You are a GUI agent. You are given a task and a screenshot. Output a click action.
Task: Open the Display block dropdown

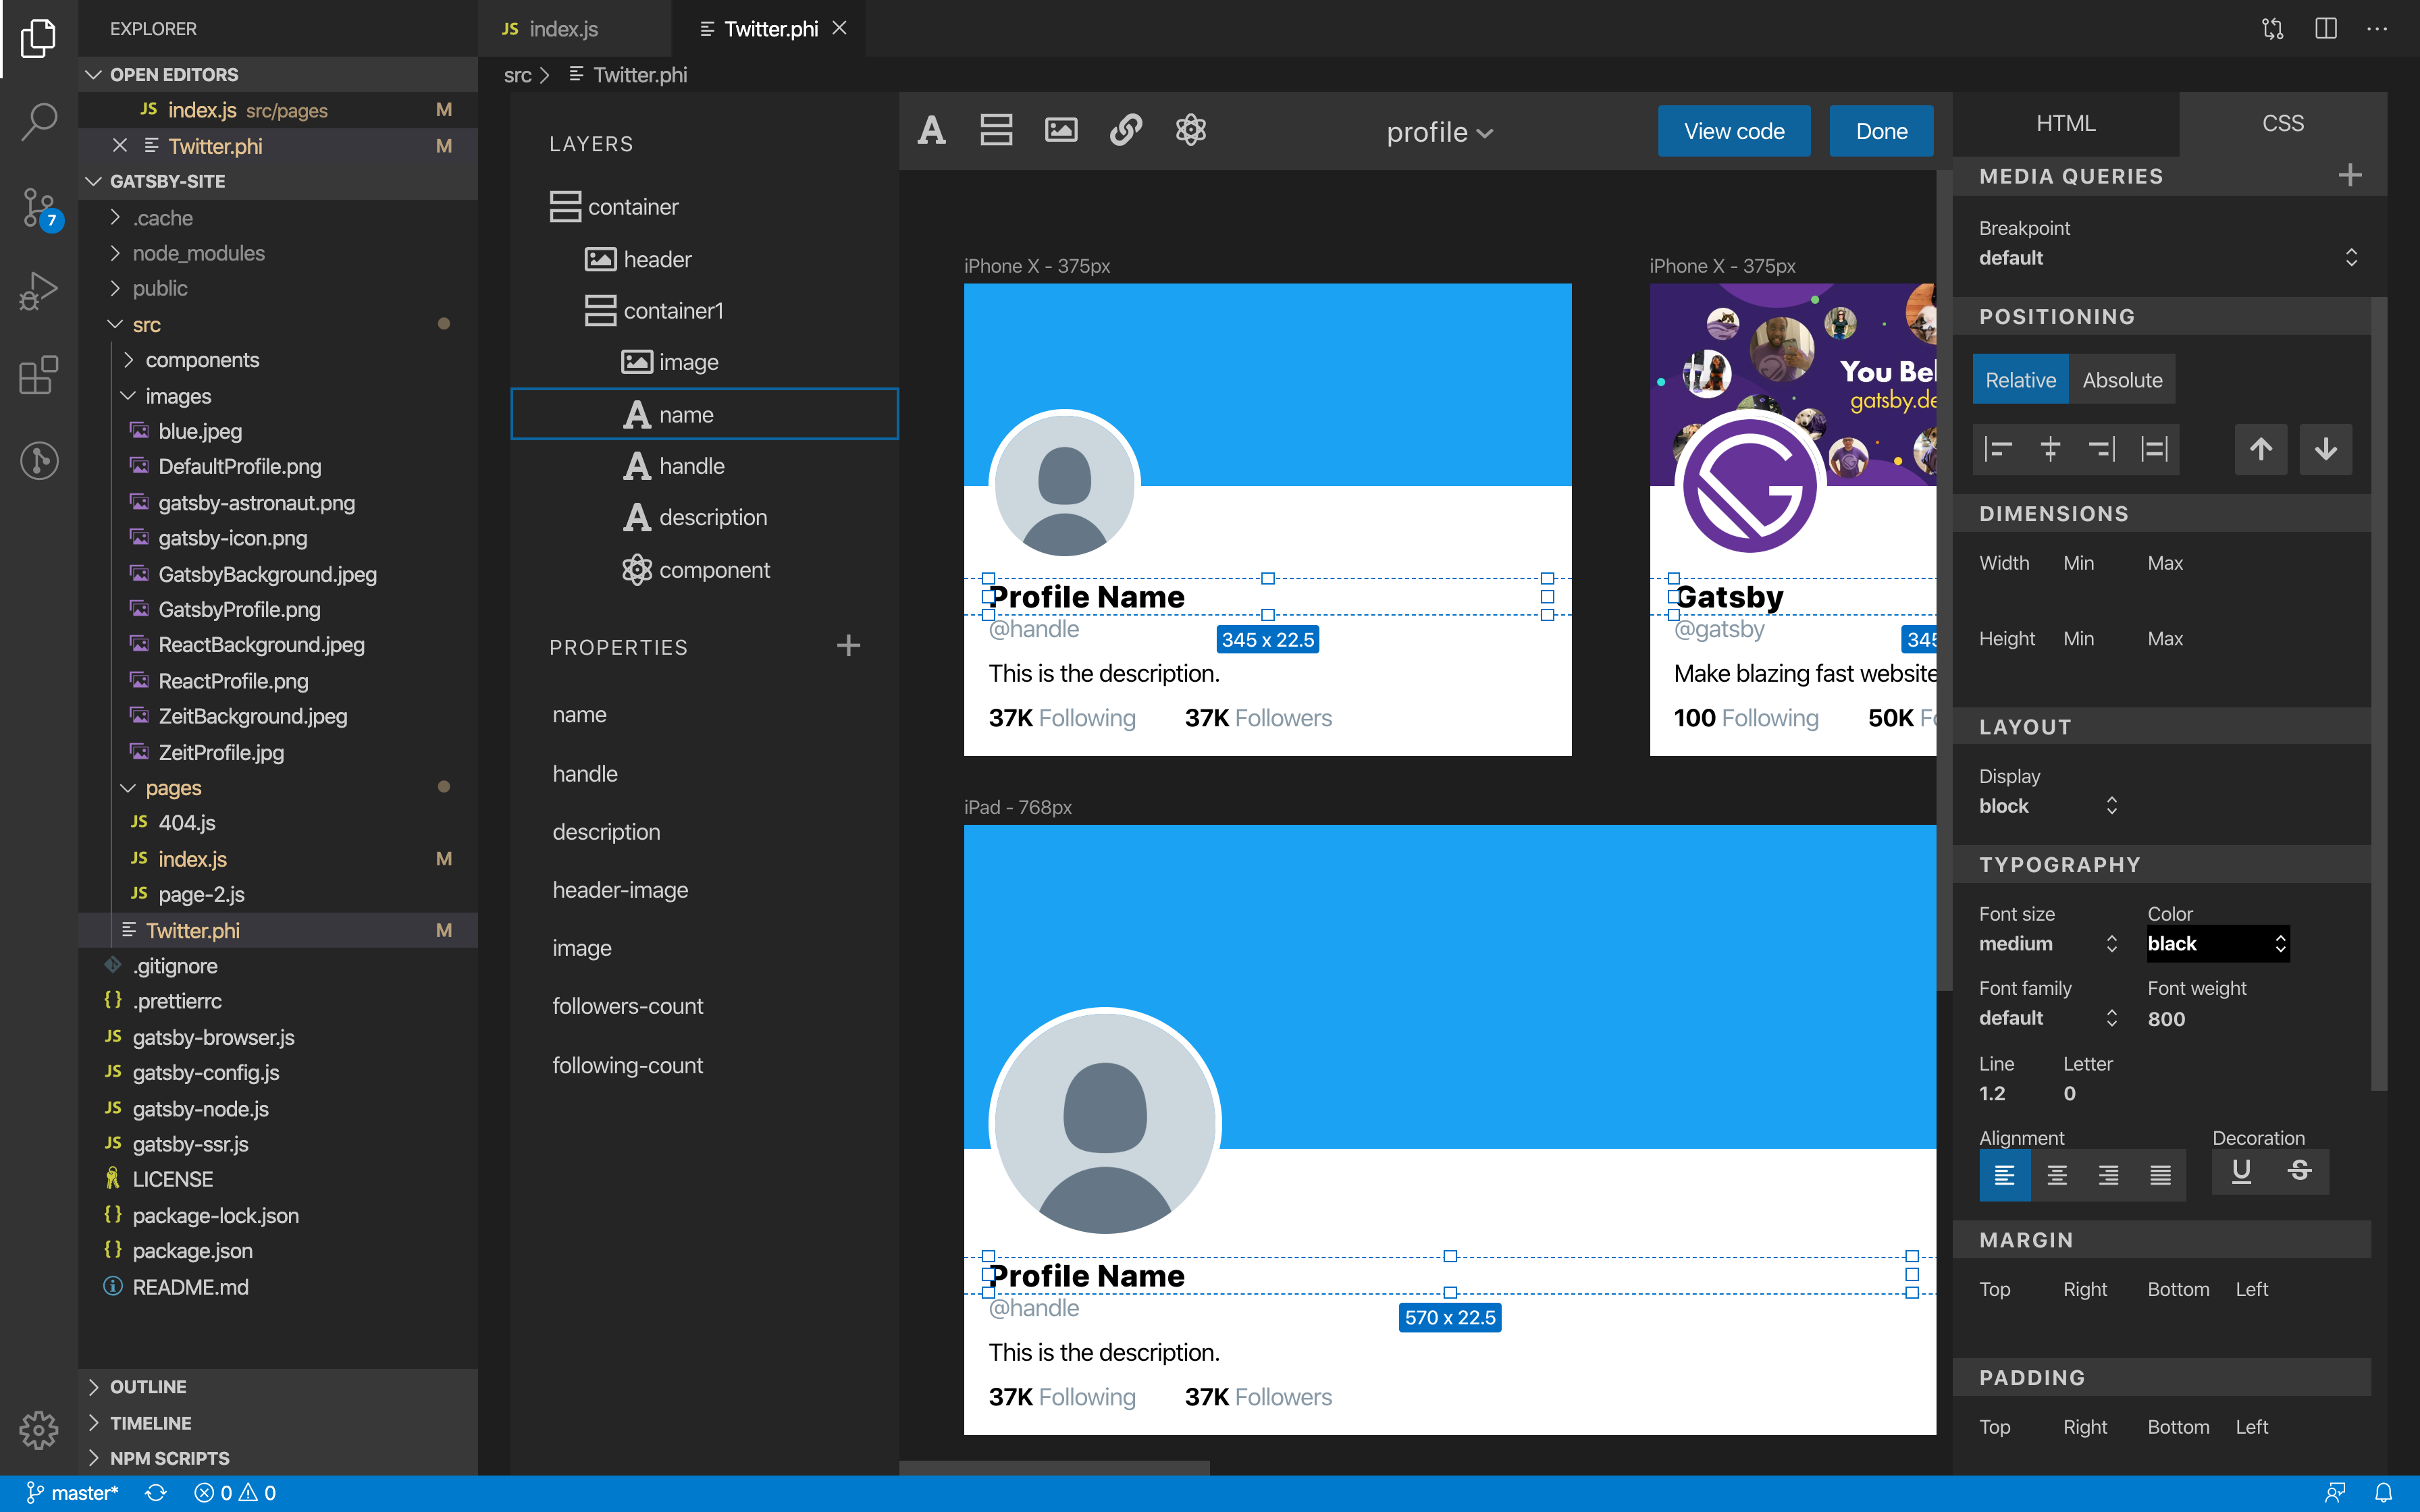click(x=2048, y=806)
